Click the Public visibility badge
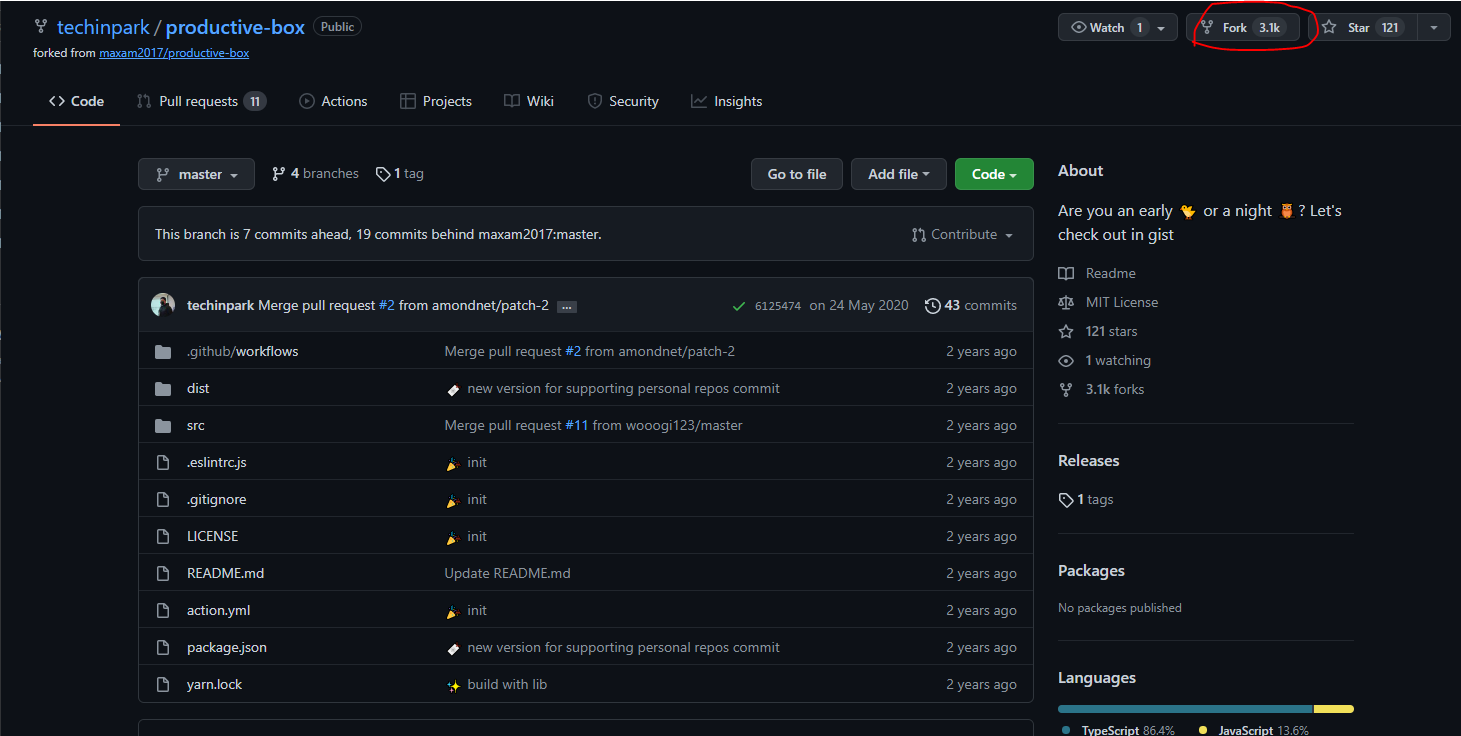 [x=338, y=27]
